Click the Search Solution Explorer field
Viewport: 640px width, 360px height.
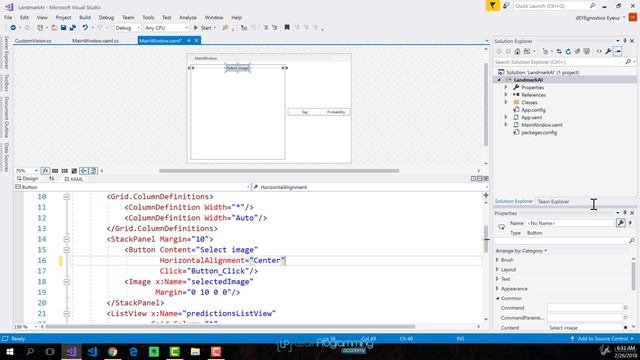point(559,62)
